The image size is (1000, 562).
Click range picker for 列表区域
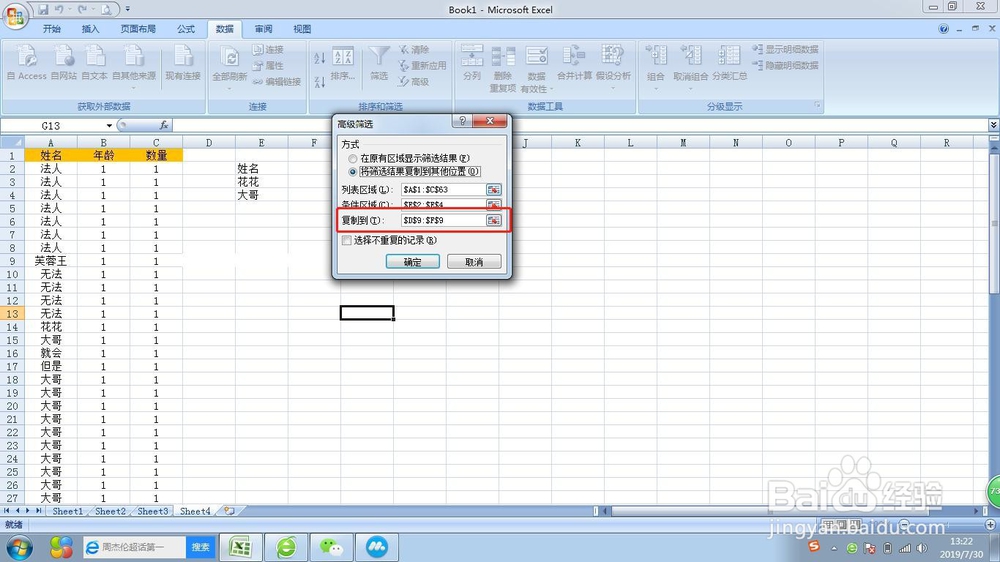pos(494,189)
